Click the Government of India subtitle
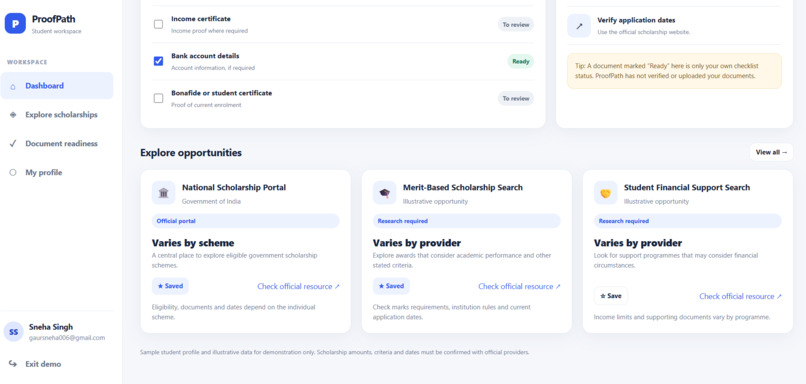 click(x=211, y=202)
